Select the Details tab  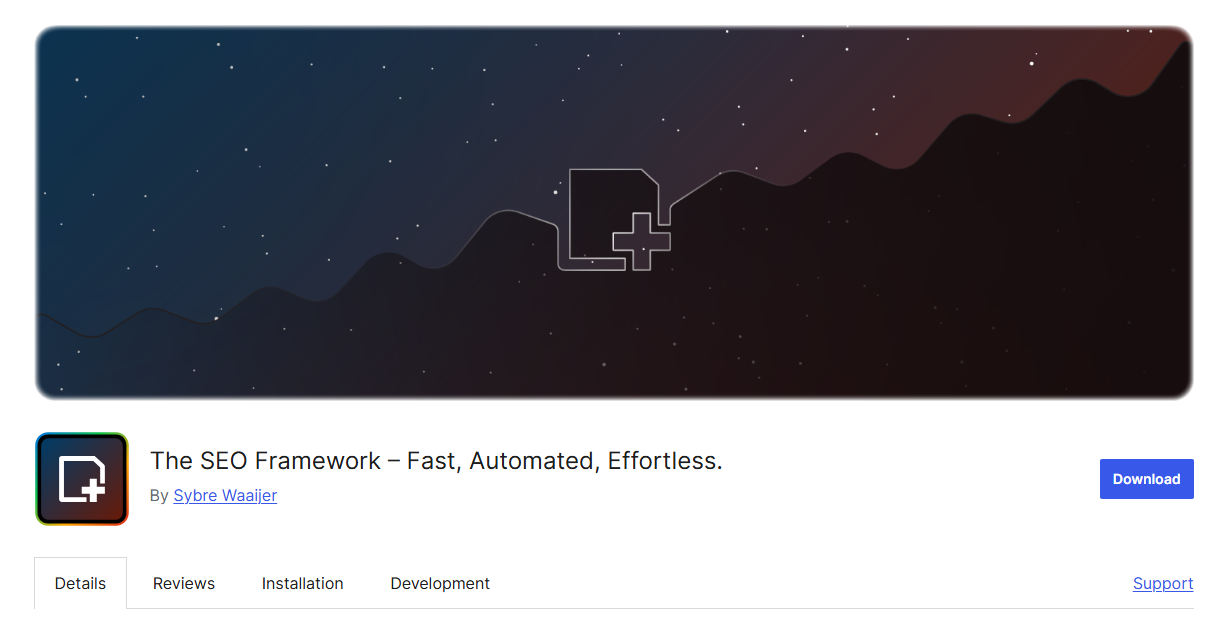coord(81,583)
